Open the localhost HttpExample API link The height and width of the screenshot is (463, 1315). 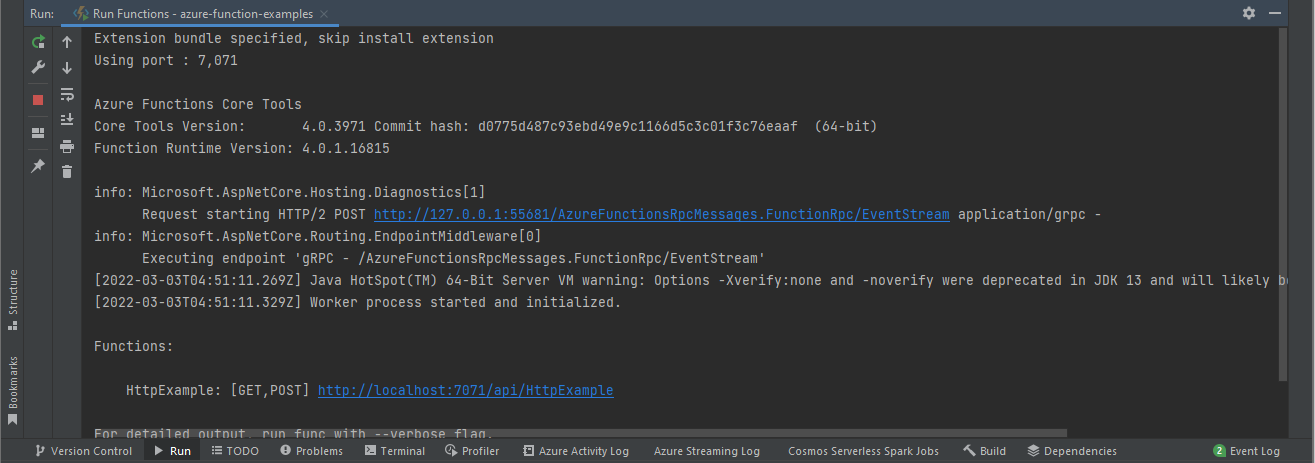click(x=465, y=390)
